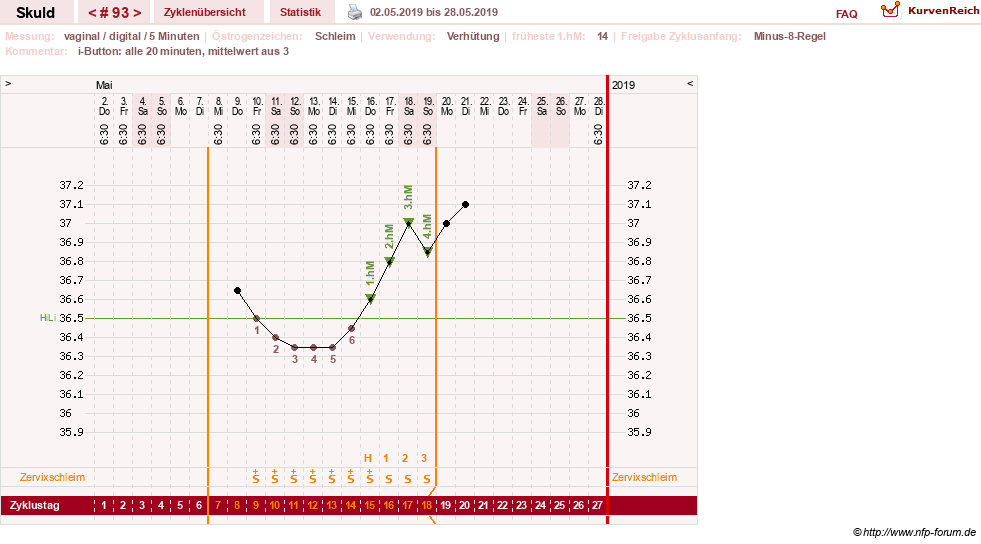Viewport: 981px width, 544px height.
Task: Click low temperature point numbered 3
Action: (295, 347)
